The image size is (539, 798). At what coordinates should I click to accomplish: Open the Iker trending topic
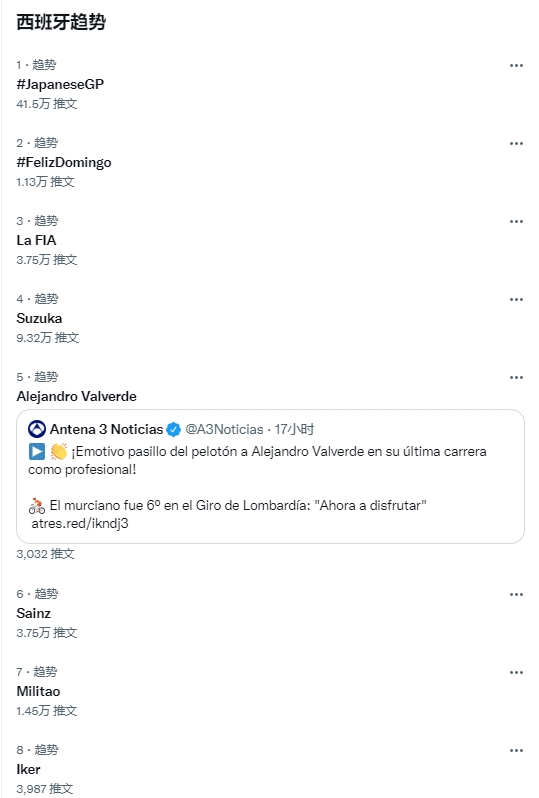pyautogui.click(x=29, y=769)
